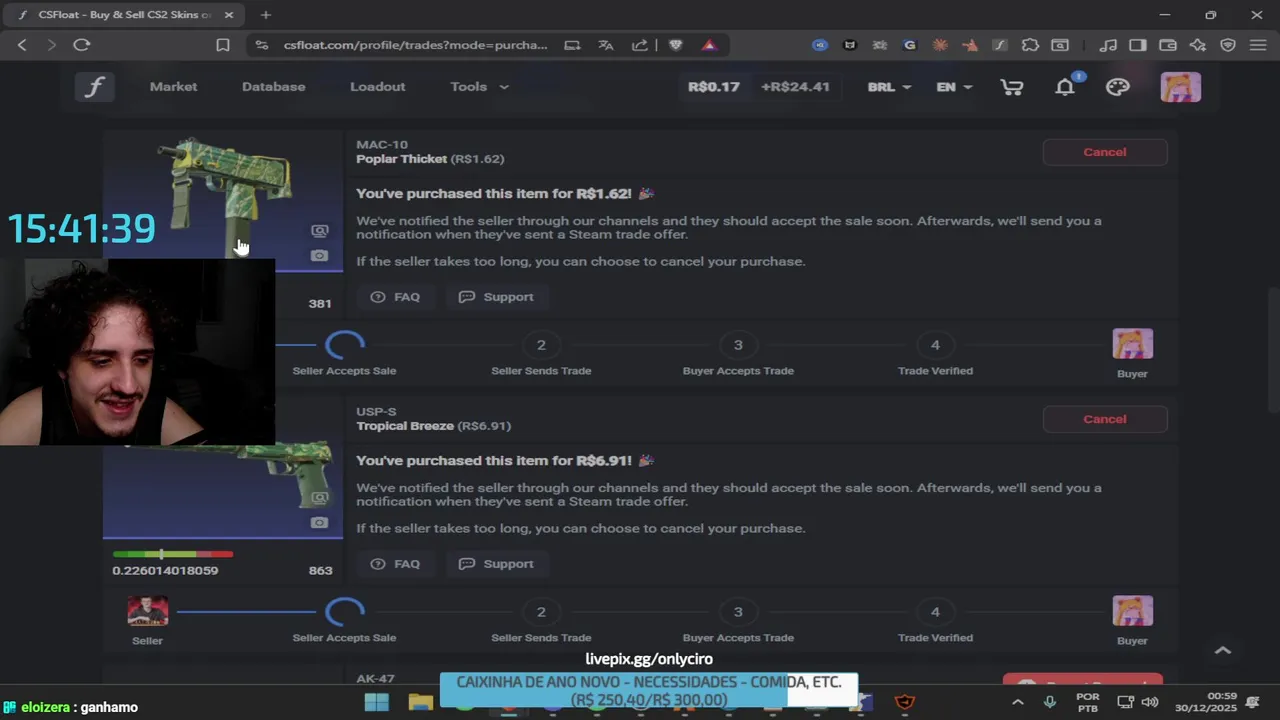Click the USP-S buyer avatar

(x=1132, y=611)
